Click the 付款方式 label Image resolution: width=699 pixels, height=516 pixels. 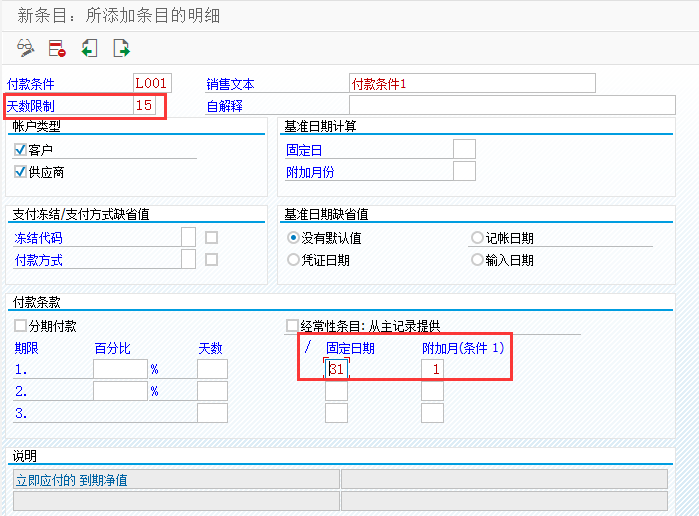coord(38,260)
